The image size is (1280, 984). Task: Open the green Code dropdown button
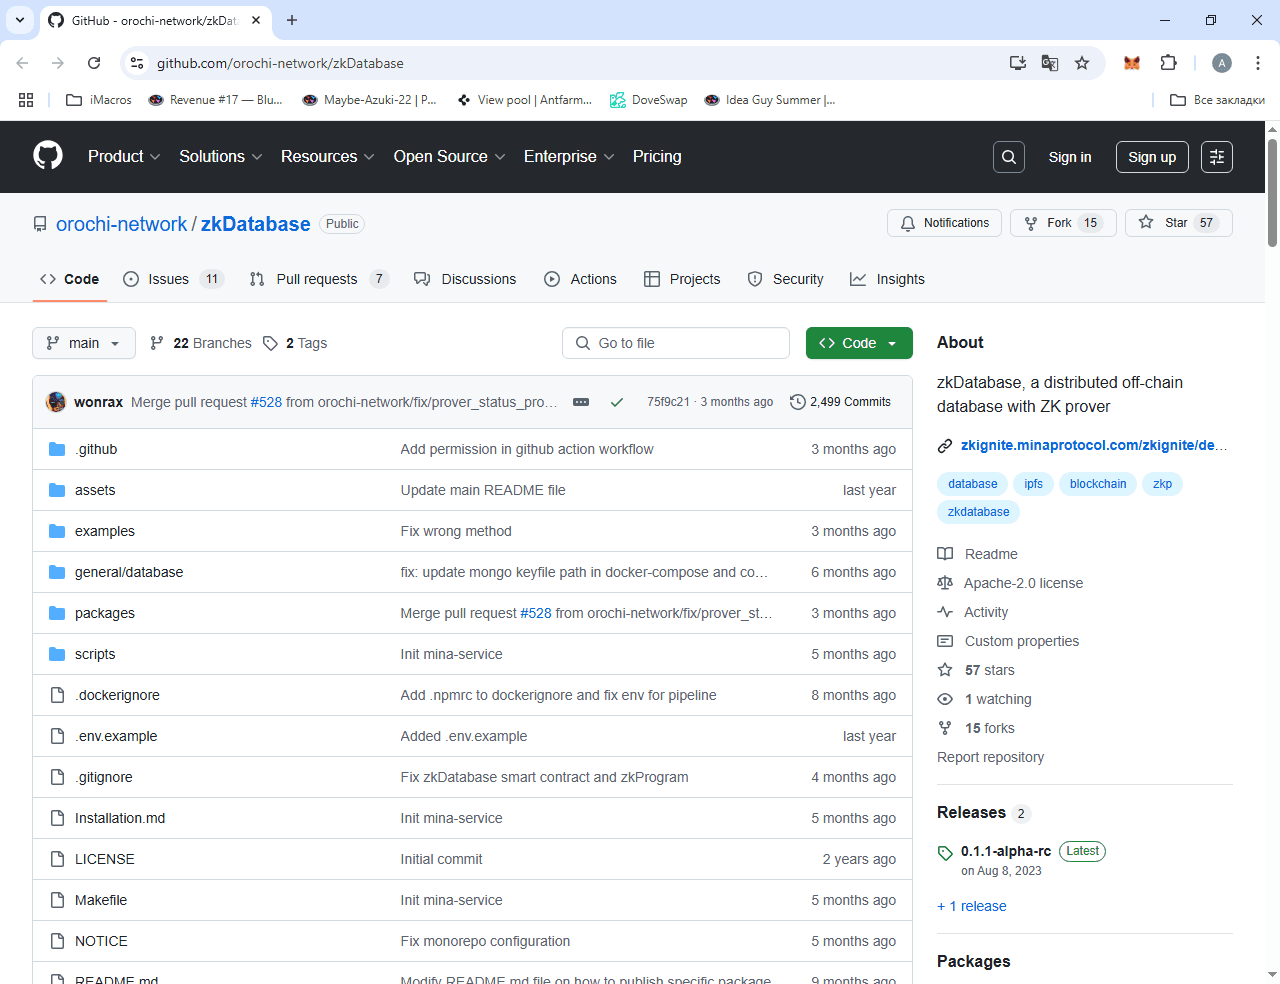859,343
